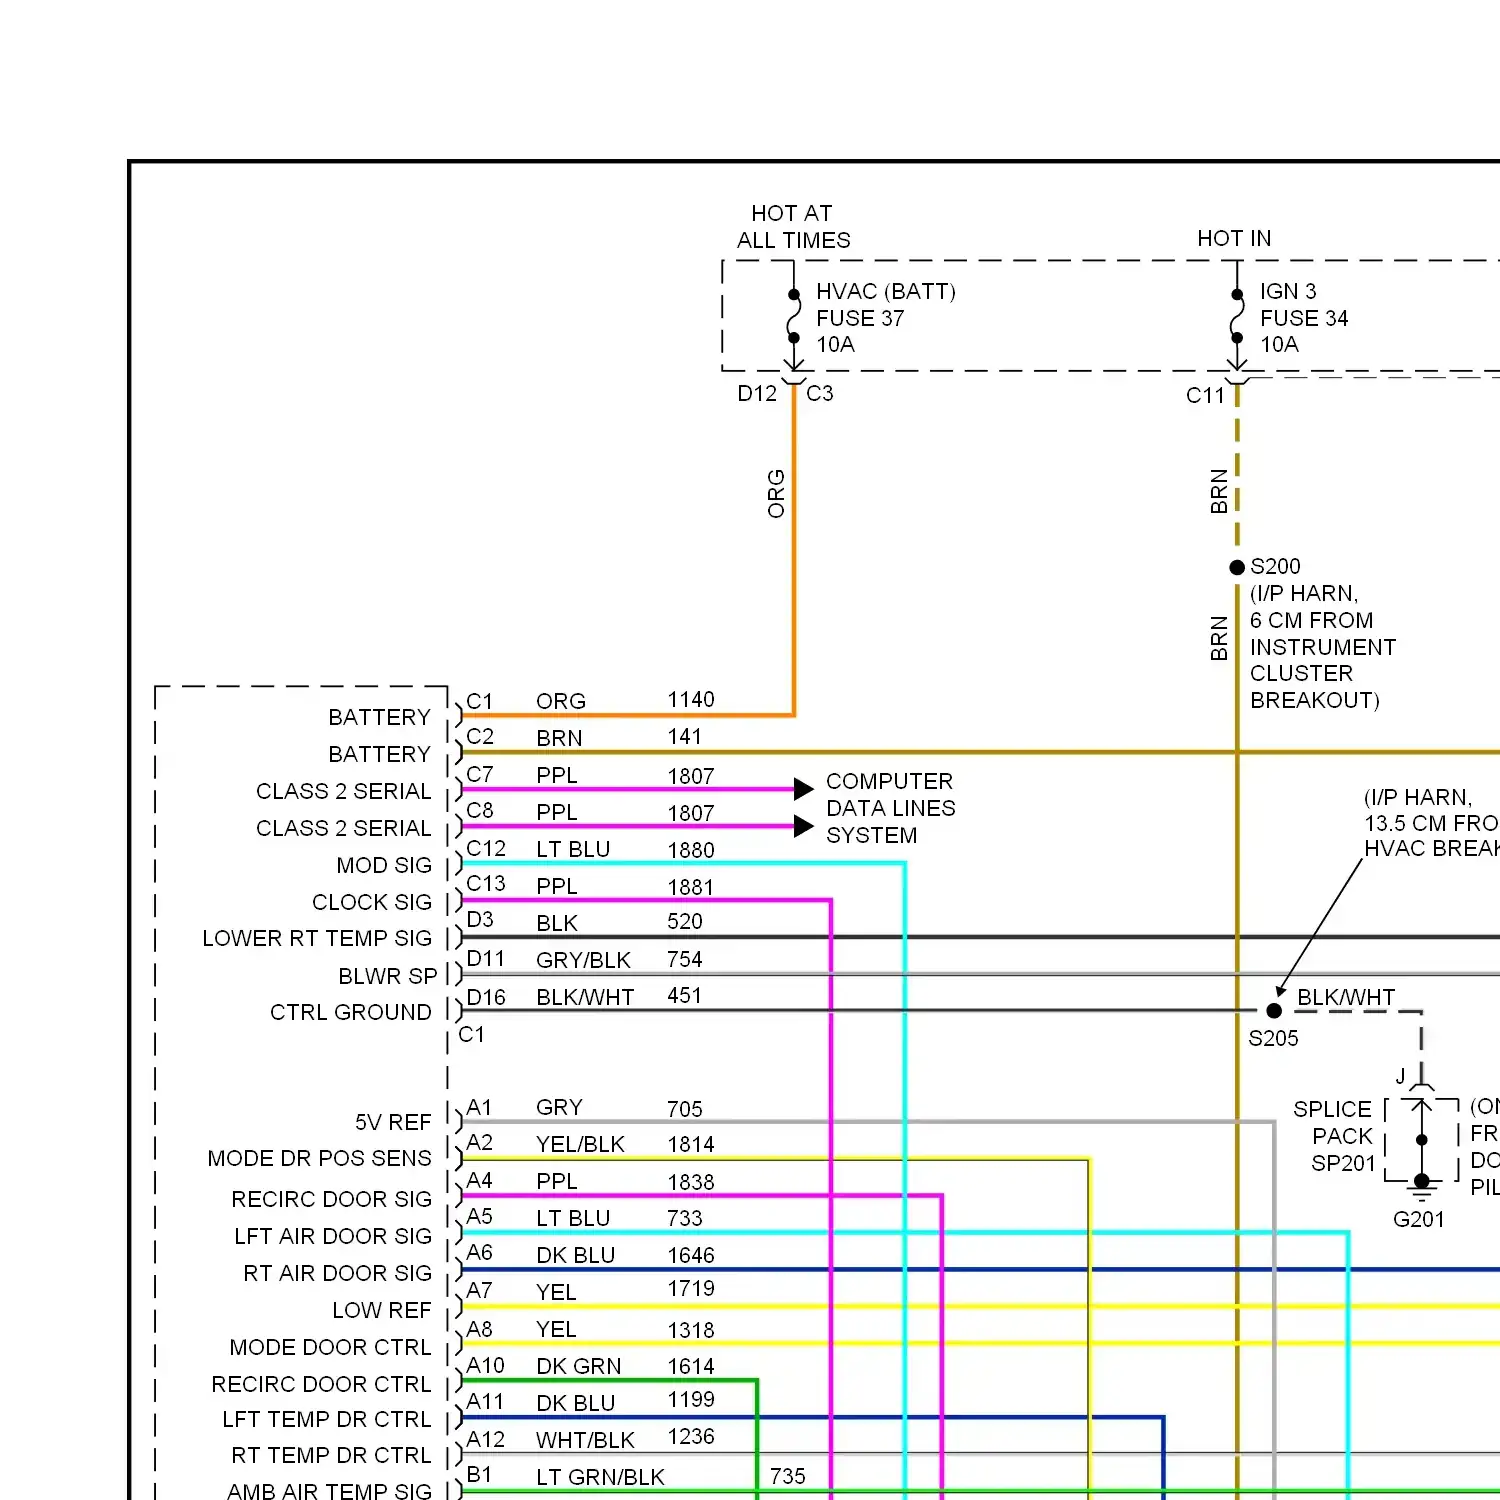Click wire number '451'
The image size is (1500, 1500).
(x=685, y=996)
